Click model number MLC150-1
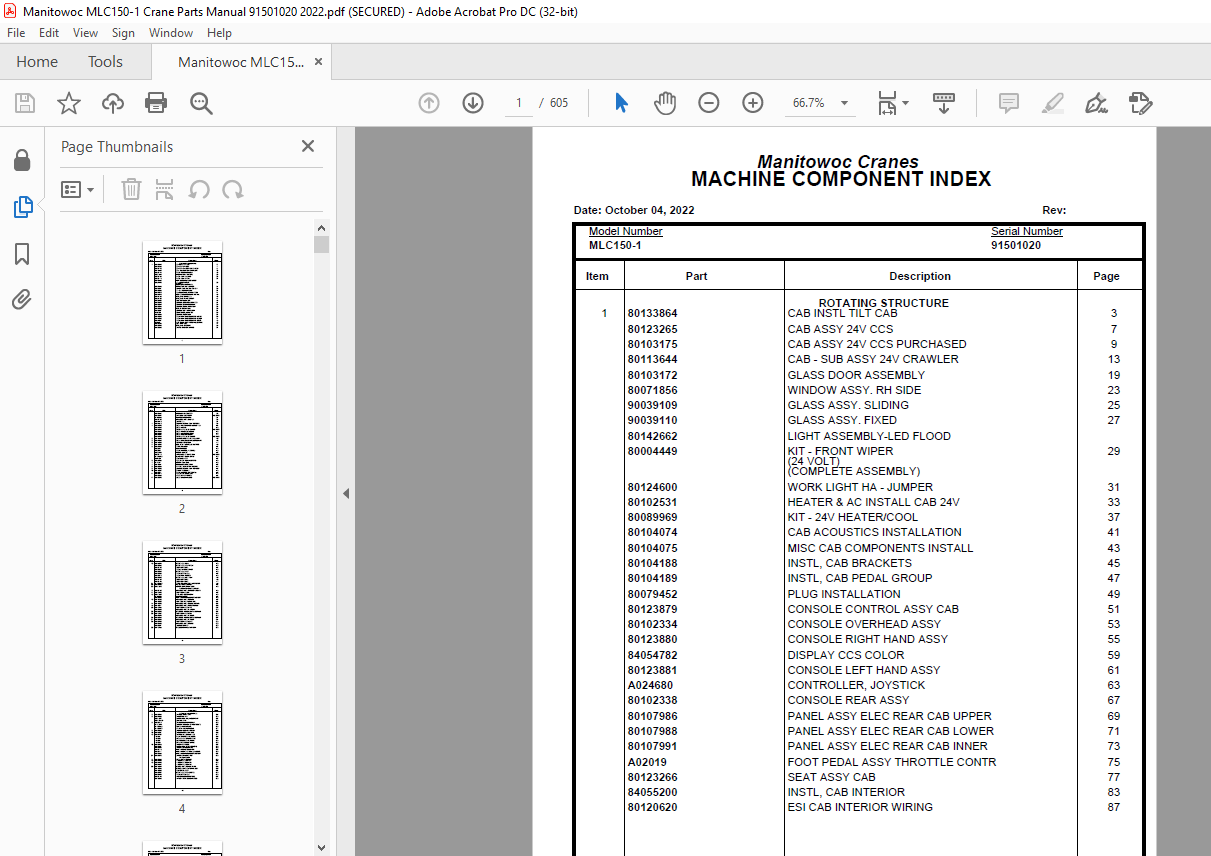This screenshot has width=1211, height=856. point(615,245)
